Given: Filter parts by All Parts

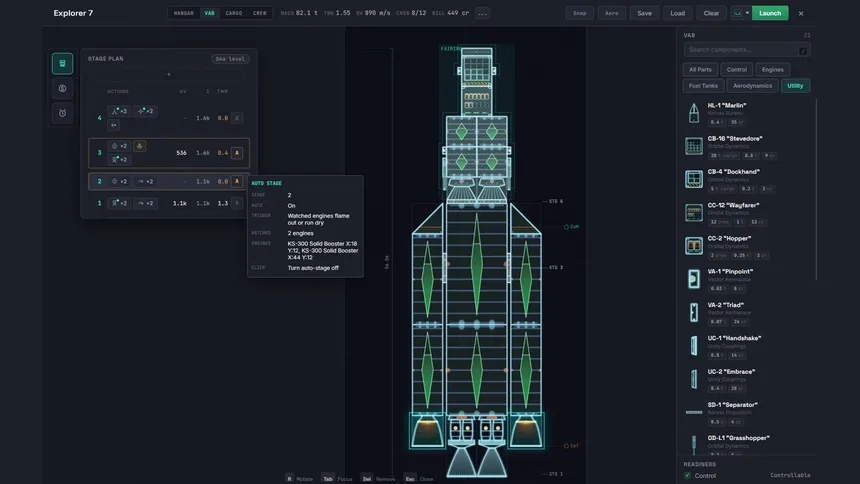Looking at the screenshot, I should [700, 70].
